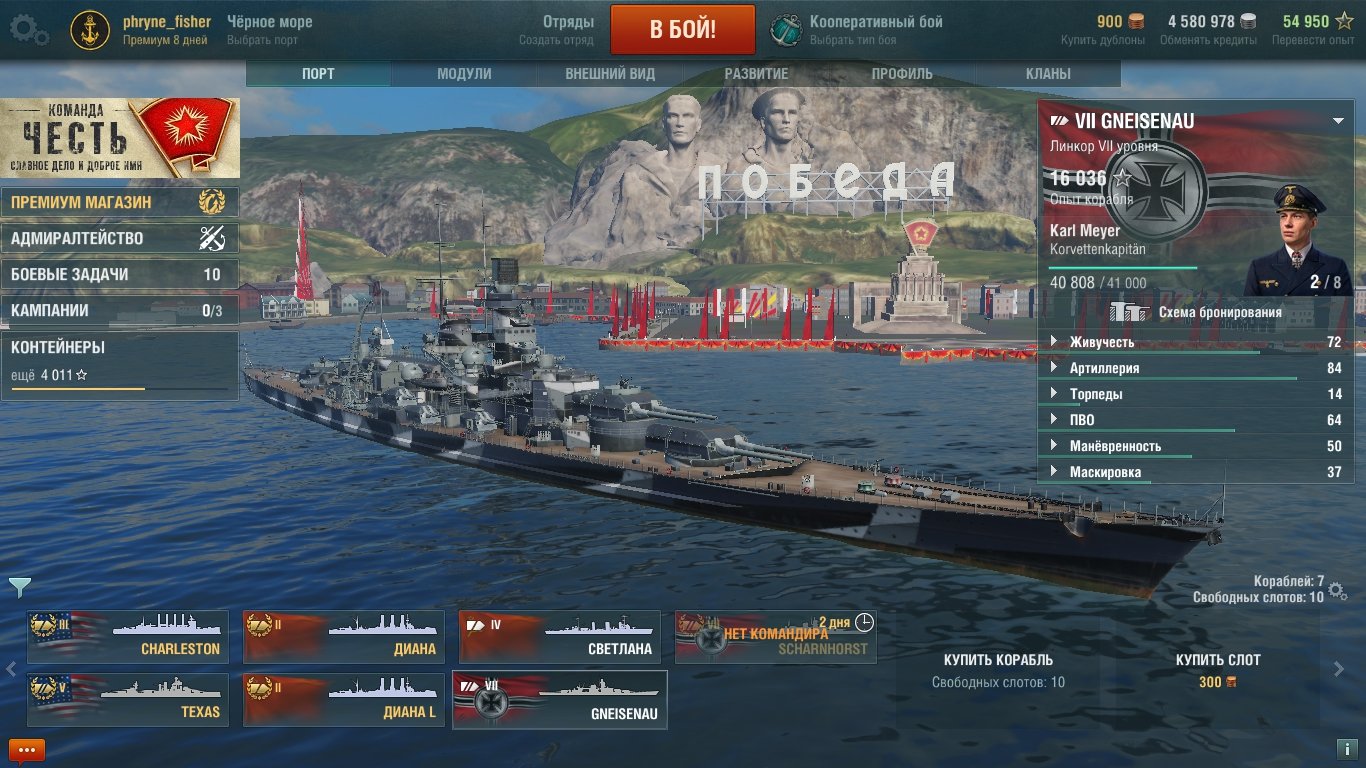The width and height of the screenshot is (1366, 768).
Task: Click the info icon at bottom right
Action: click(1344, 749)
